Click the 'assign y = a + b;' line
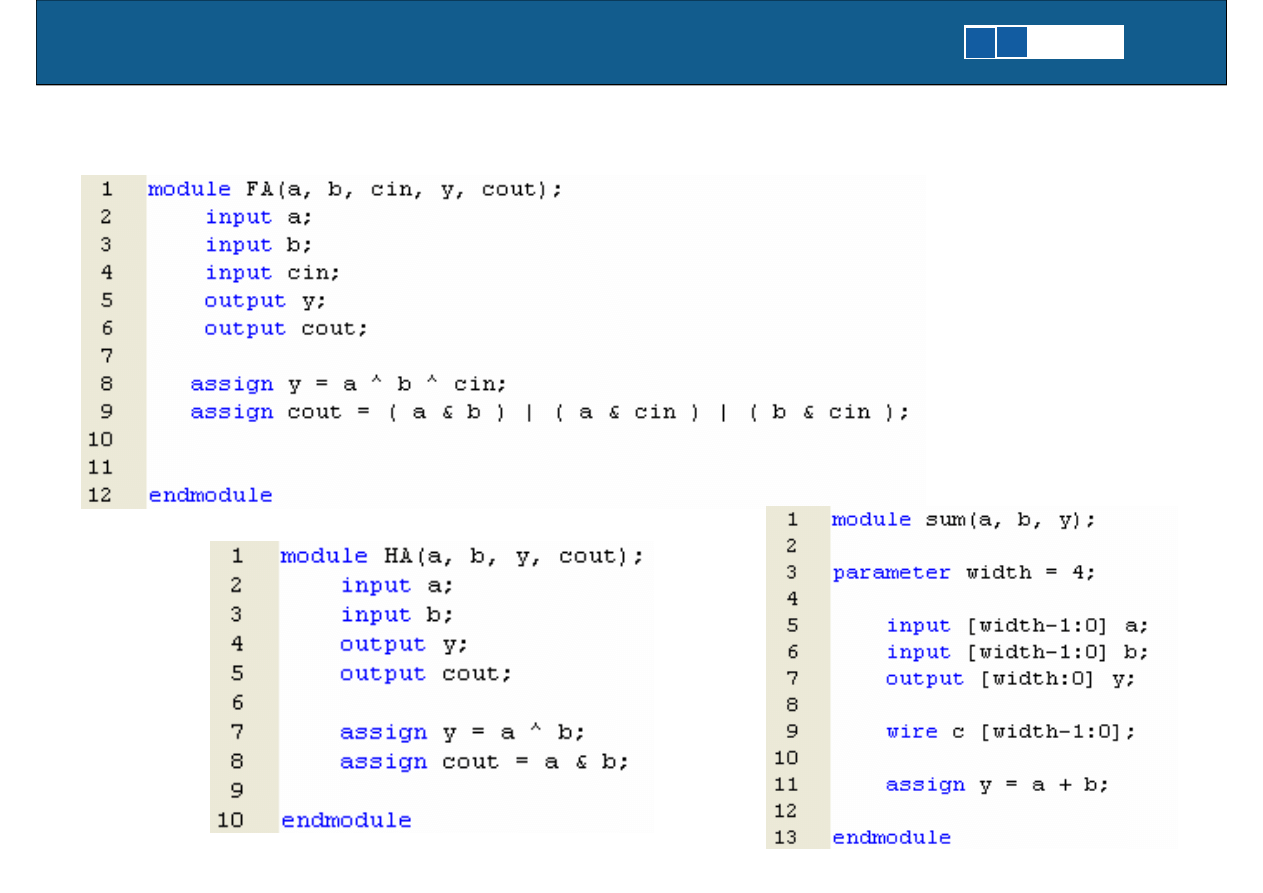1263x893 pixels. tap(997, 785)
